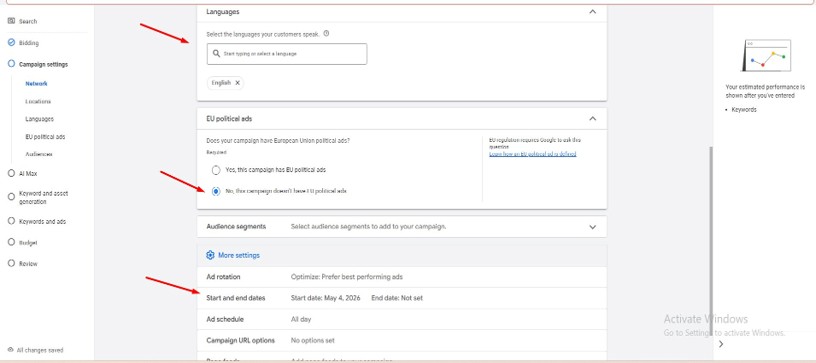The height and width of the screenshot is (363, 816).
Task: Click the All changes saved status icon
Action: 11,350
